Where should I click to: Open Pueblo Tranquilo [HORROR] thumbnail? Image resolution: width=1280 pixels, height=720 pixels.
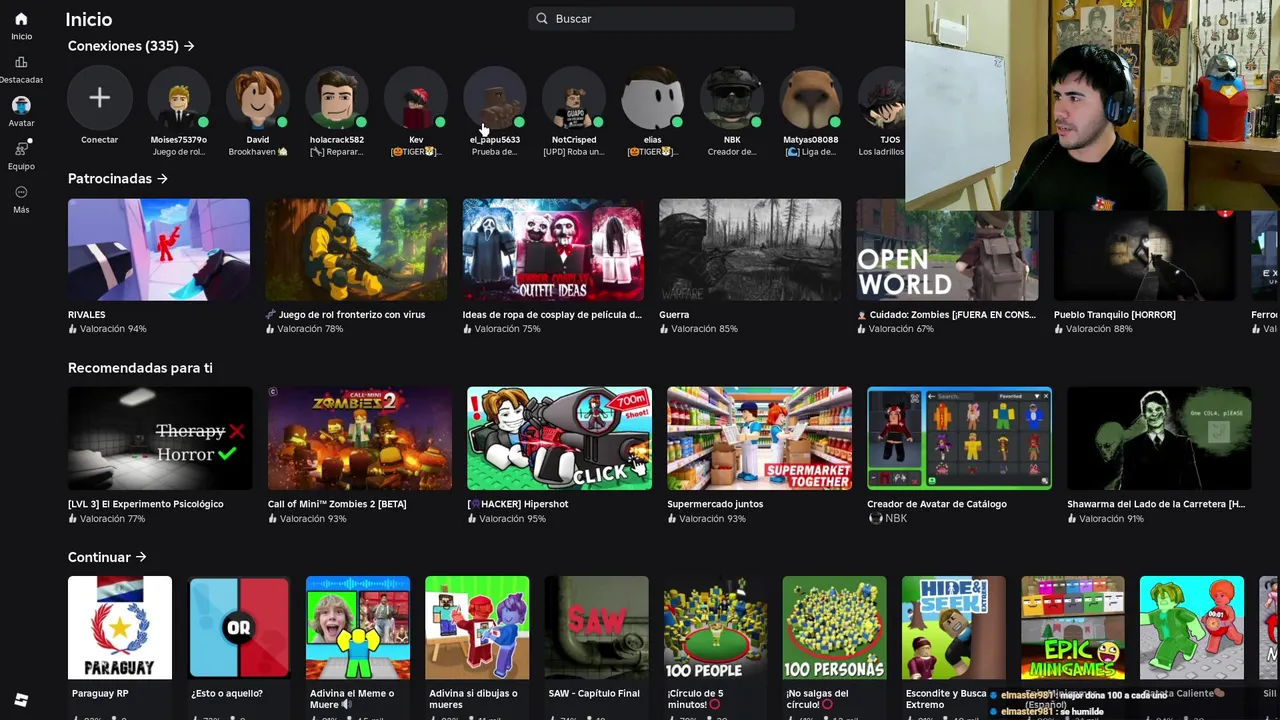pyautogui.click(x=1144, y=255)
